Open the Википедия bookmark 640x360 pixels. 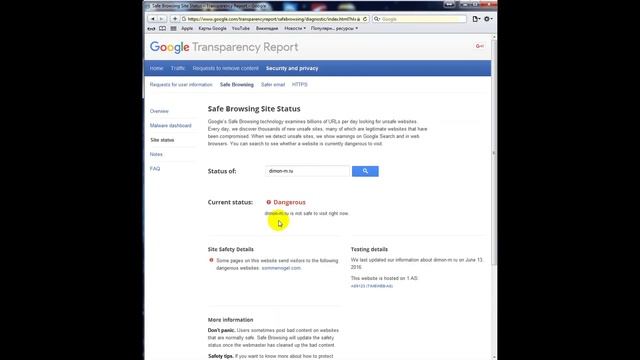267,29
